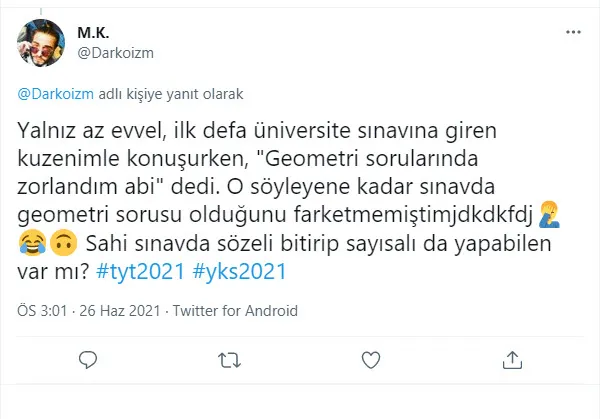Click M.K.'s profile avatar picture
Screen dimensions: 600x419
point(39,41)
